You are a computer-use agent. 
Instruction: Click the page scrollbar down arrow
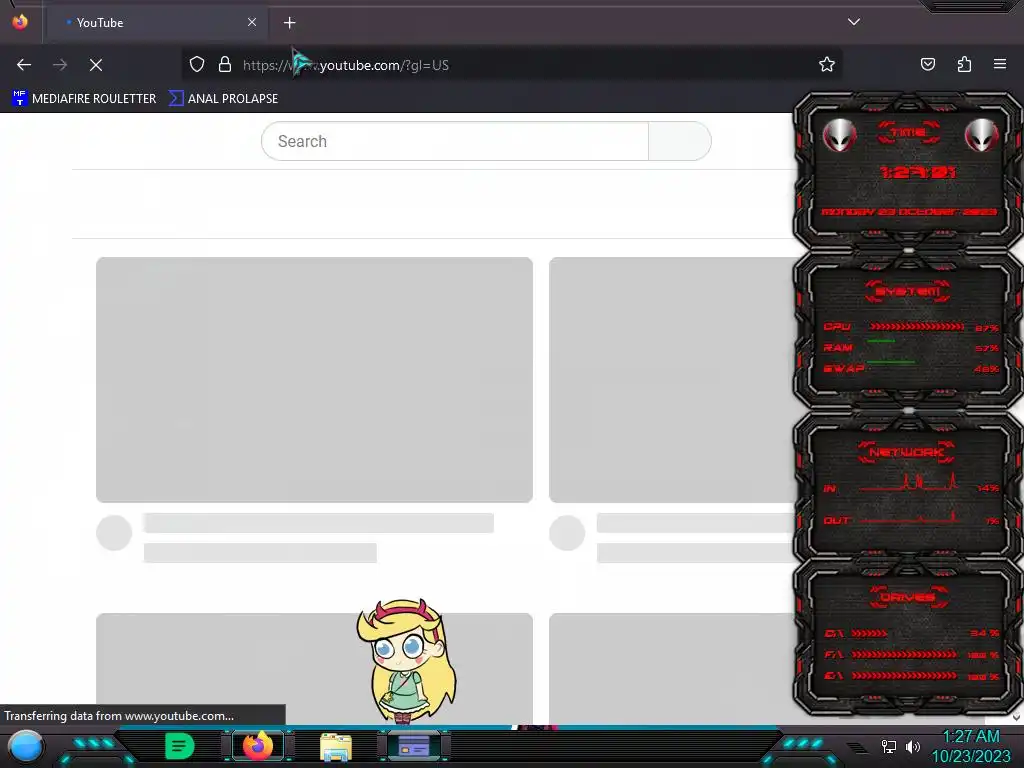pos(1016,717)
